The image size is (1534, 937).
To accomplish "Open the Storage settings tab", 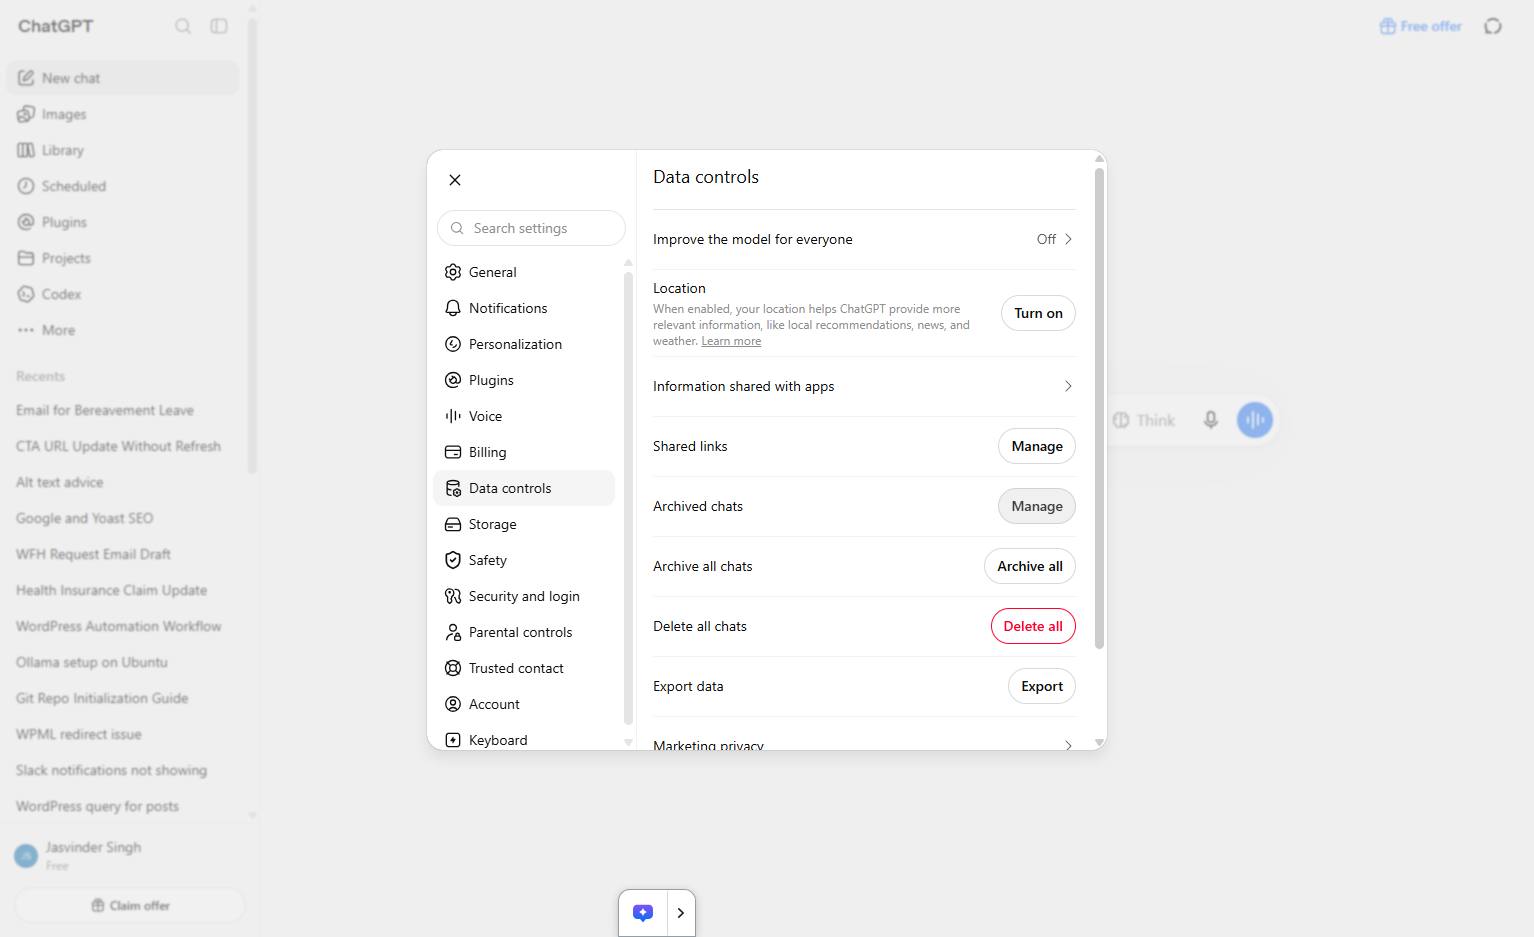I will (x=524, y=524).
